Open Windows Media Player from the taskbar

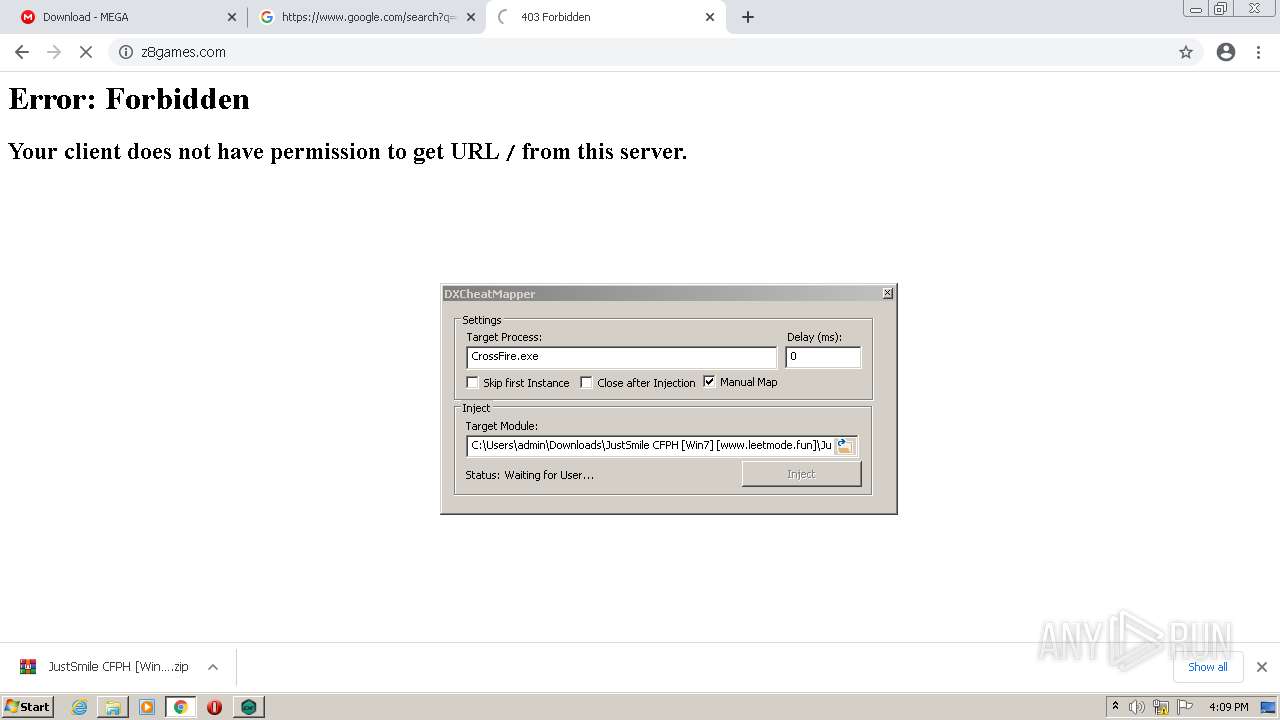pyautogui.click(x=147, y=707)
